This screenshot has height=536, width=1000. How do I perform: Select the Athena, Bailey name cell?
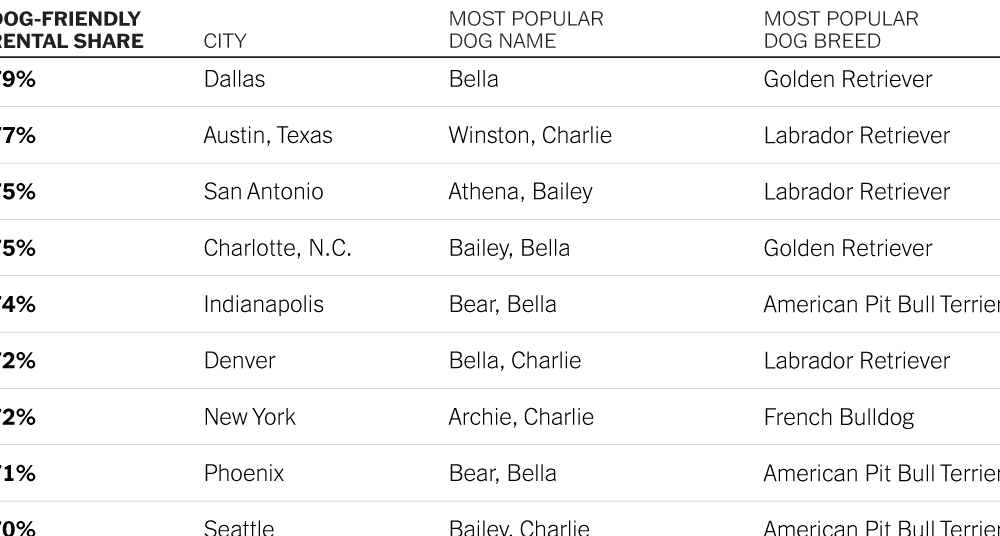[520, 191]
